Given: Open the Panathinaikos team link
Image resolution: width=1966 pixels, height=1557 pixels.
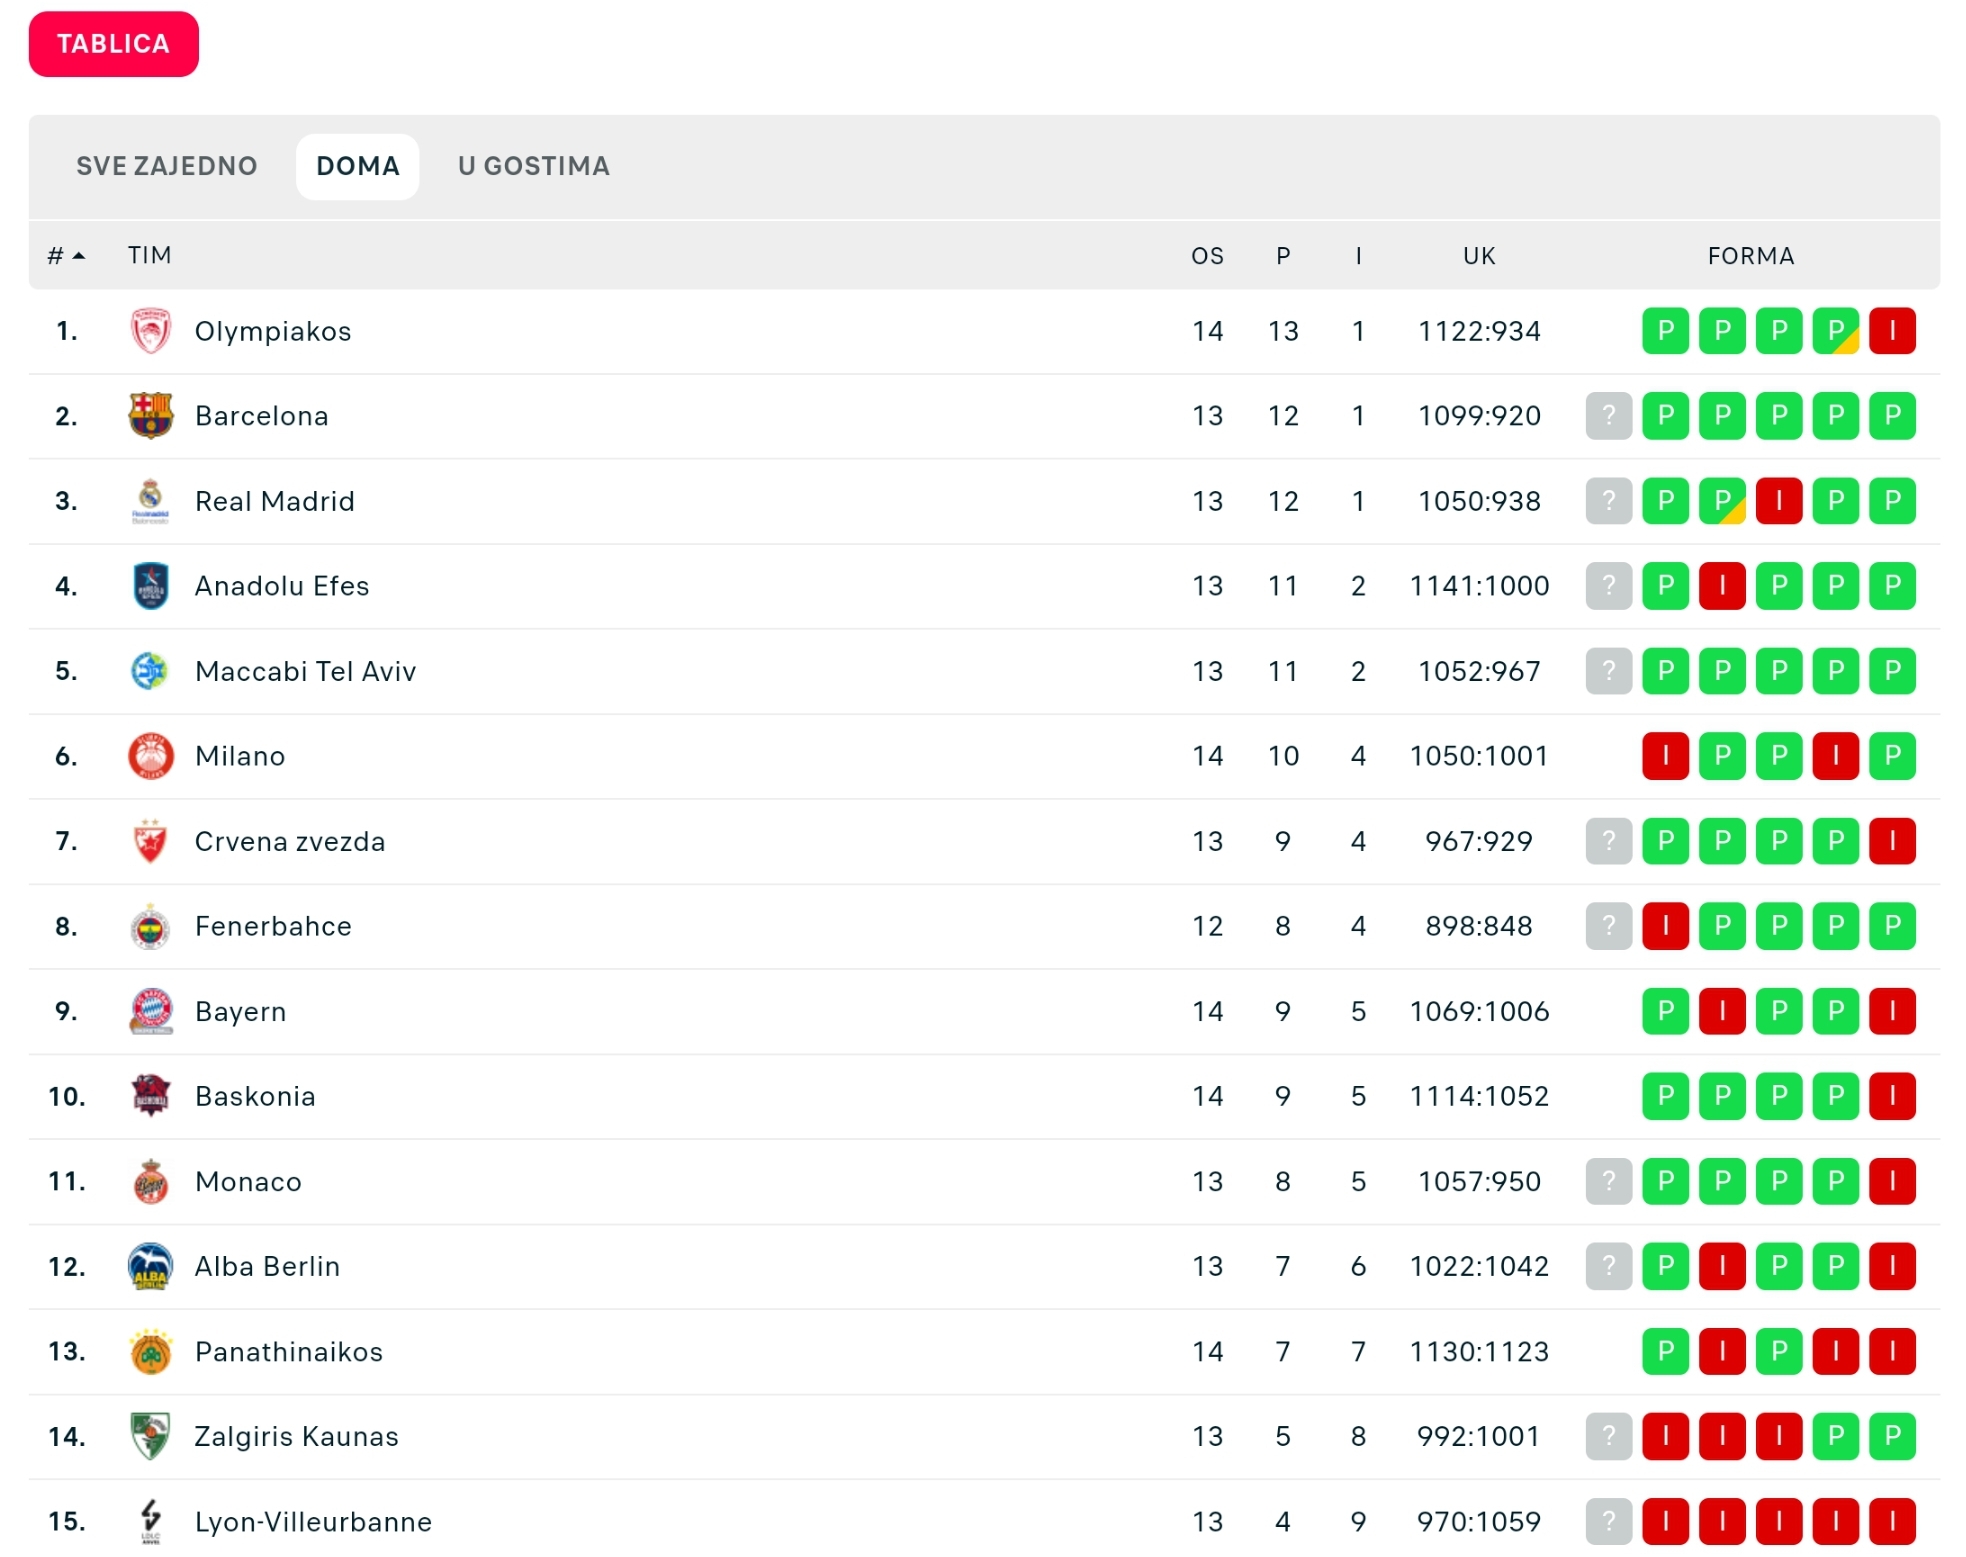Looking at the screenshot, I should (289, 1352).
